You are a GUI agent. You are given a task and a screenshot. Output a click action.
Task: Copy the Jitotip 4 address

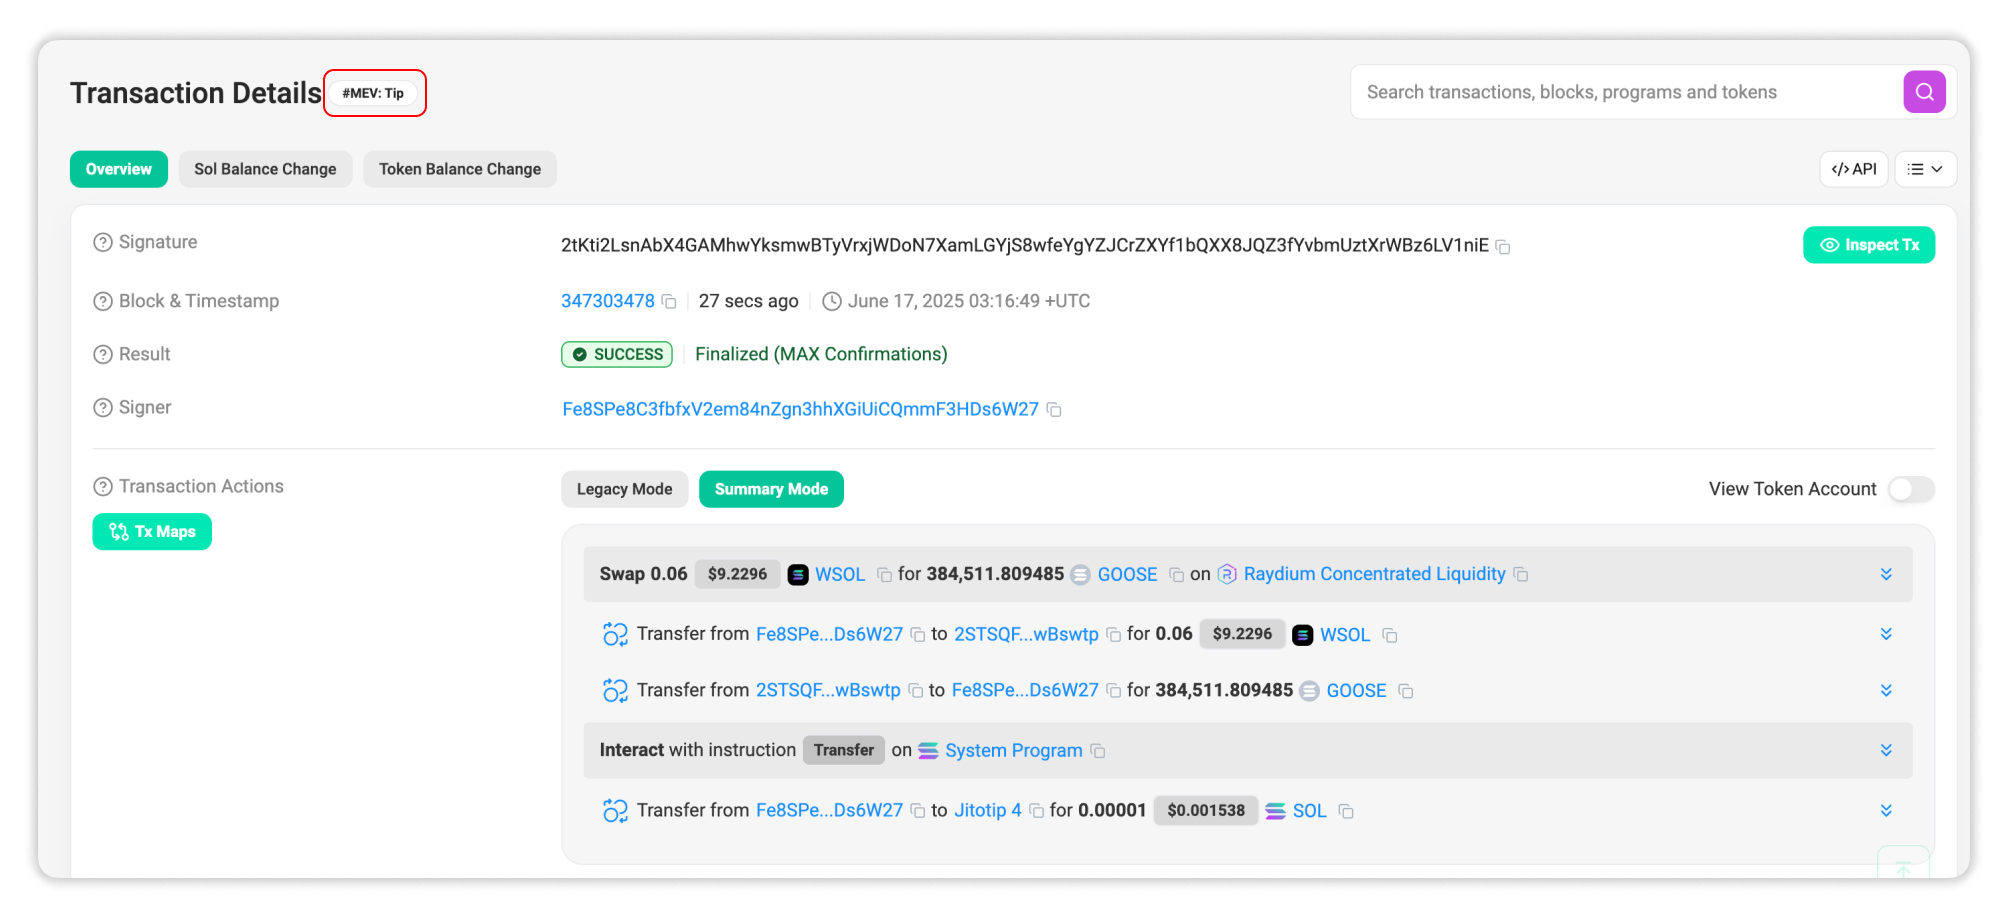pyautogui.click(x=1037, y=811)
